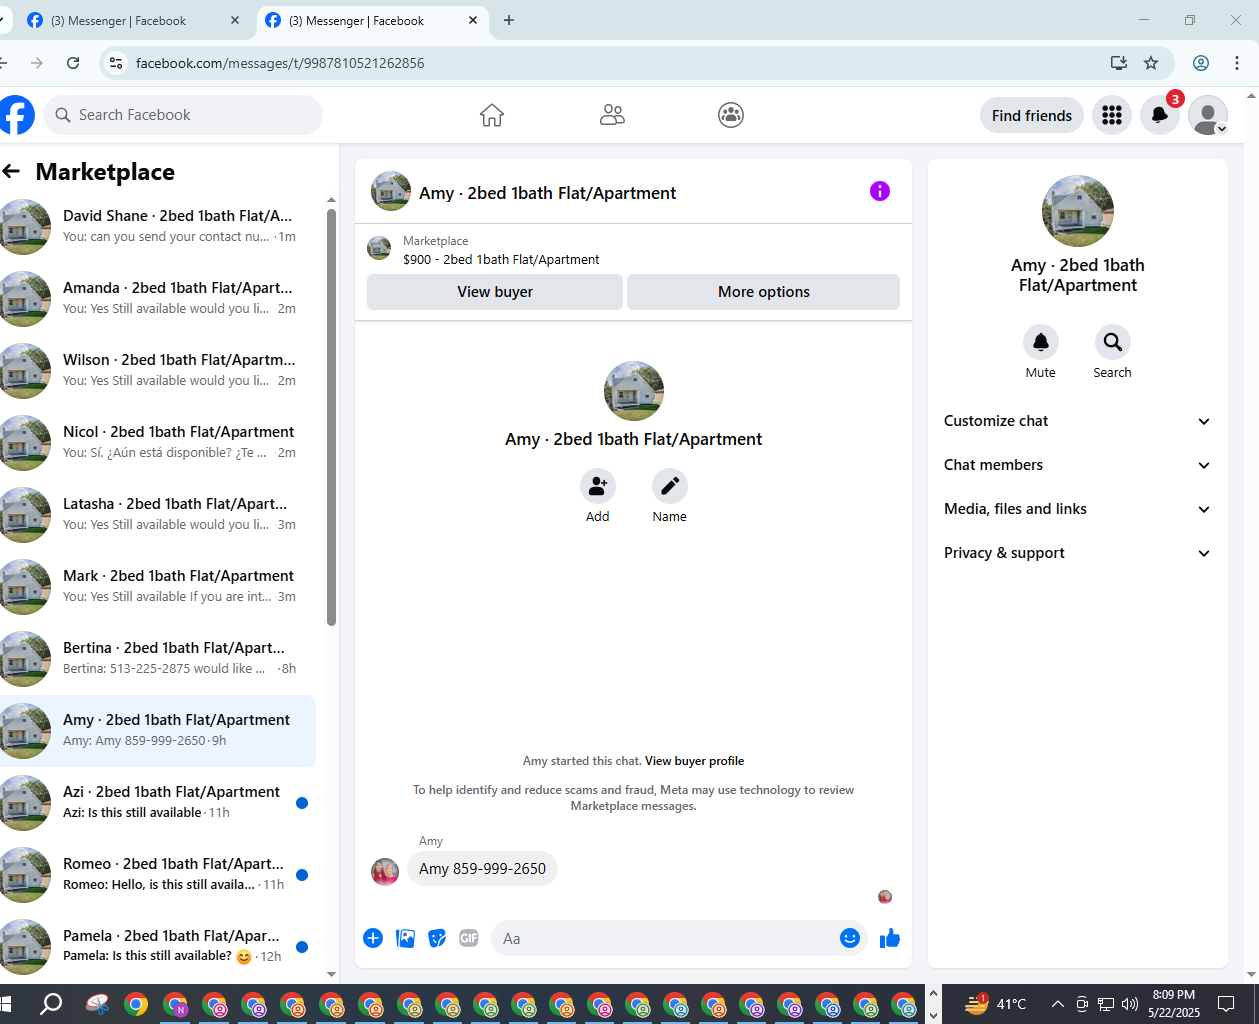Open conversation information purple icon

pyautogui.click(x=880, y=191)
